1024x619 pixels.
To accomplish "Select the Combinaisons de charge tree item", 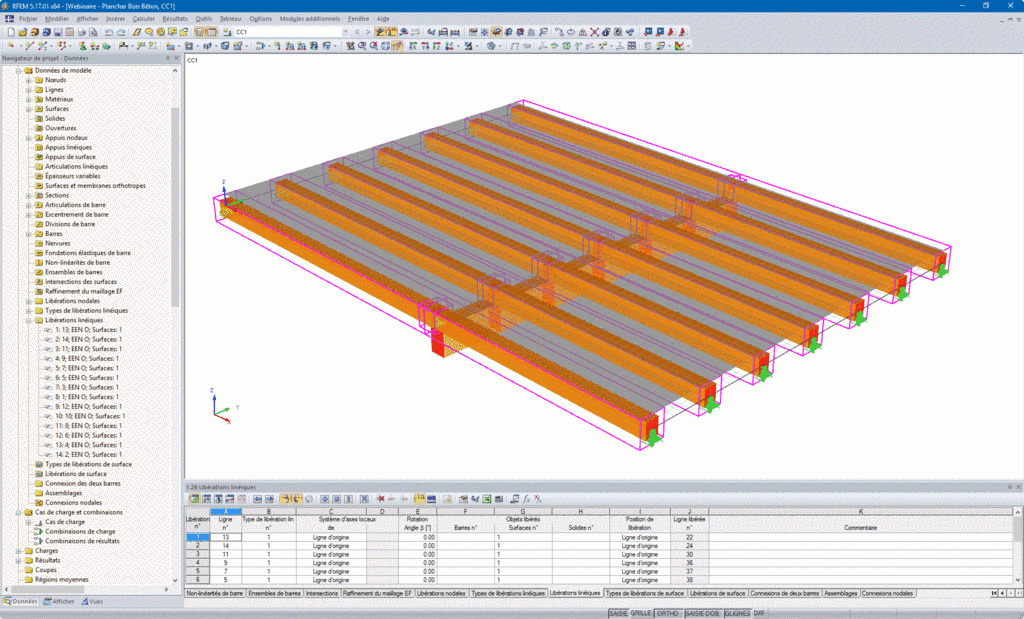I will [80, 532].
